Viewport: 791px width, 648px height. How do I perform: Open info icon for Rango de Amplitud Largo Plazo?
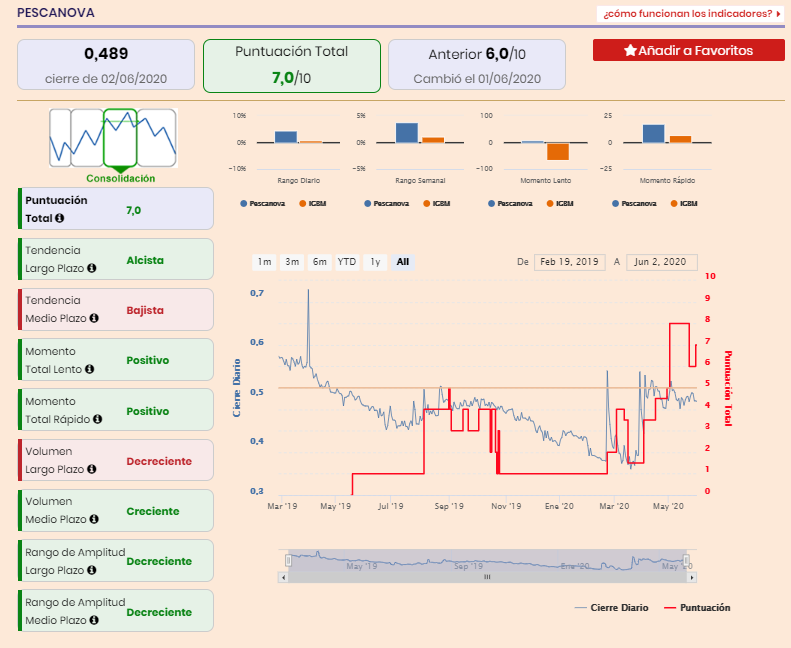(92, 570)
